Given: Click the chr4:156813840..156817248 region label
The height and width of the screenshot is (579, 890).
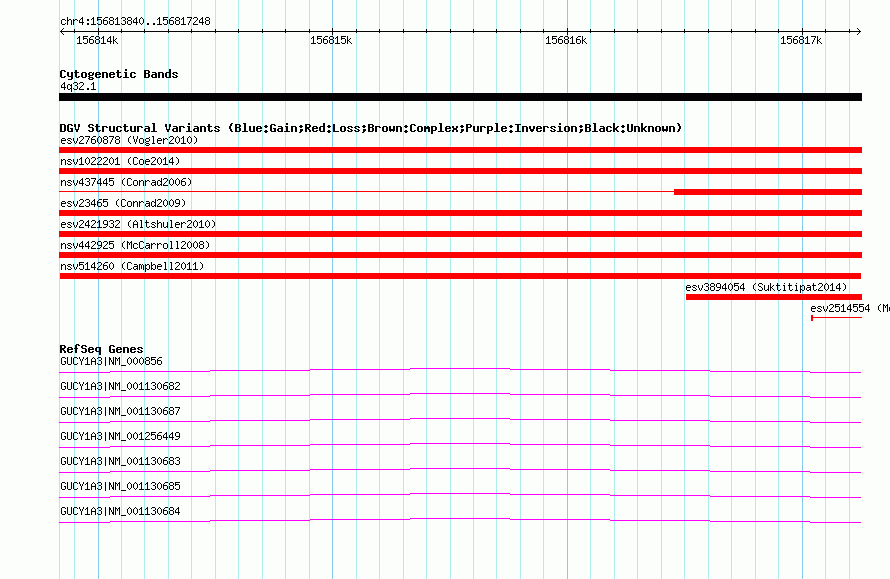Looking at the screenshot, I should coord(135,22).
